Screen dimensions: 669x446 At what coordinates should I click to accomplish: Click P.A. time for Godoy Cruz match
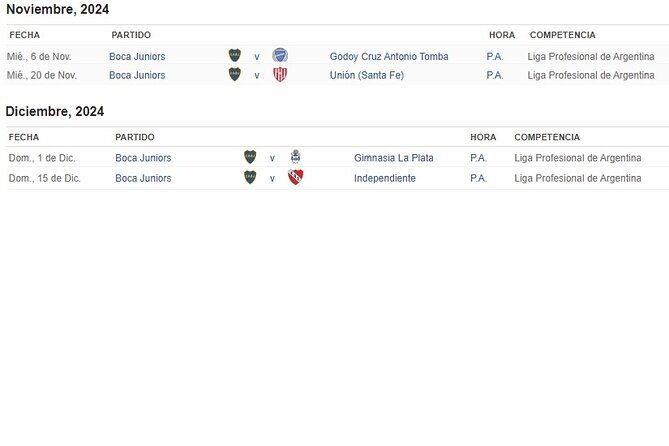(x=495, y=57)
